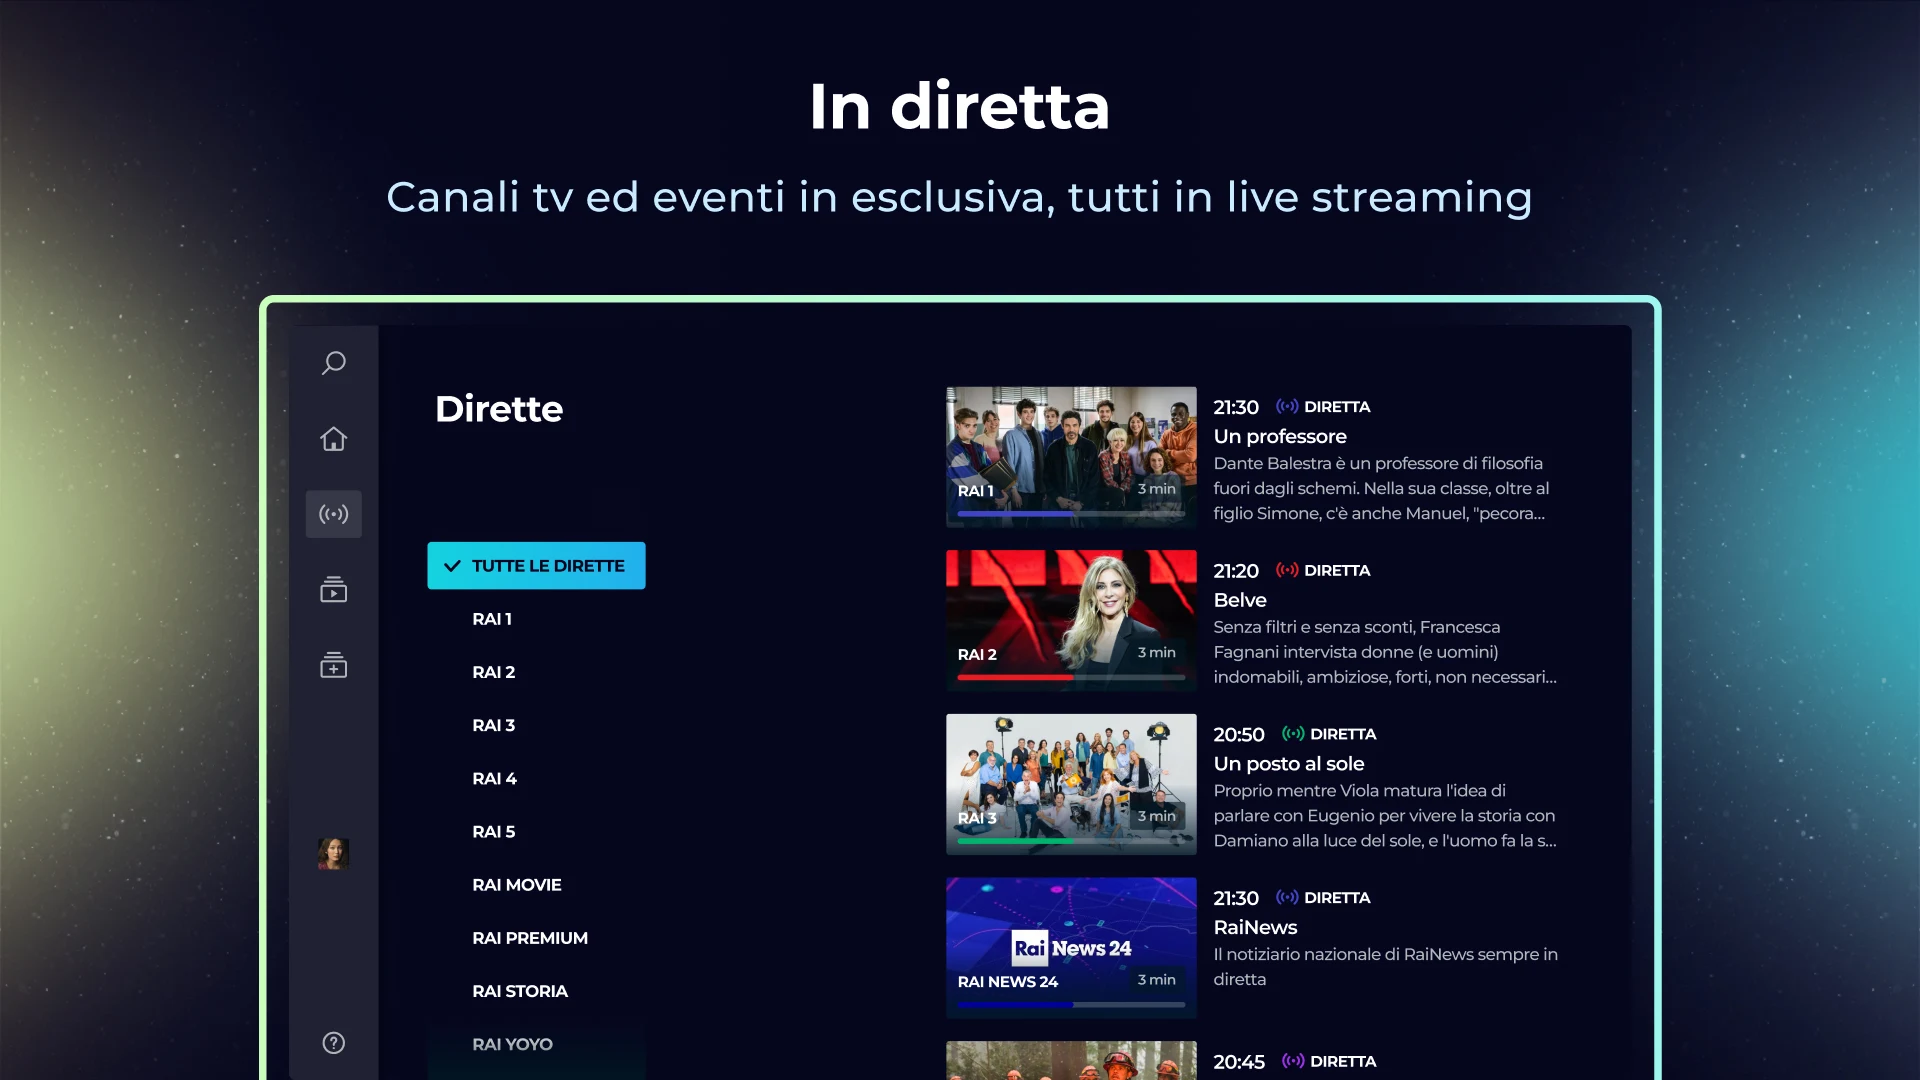Viewport: 1920px width, 1080px height.
Task: Open the add-to-list plus icon in sidebar
Action: (x=333, y=666)
